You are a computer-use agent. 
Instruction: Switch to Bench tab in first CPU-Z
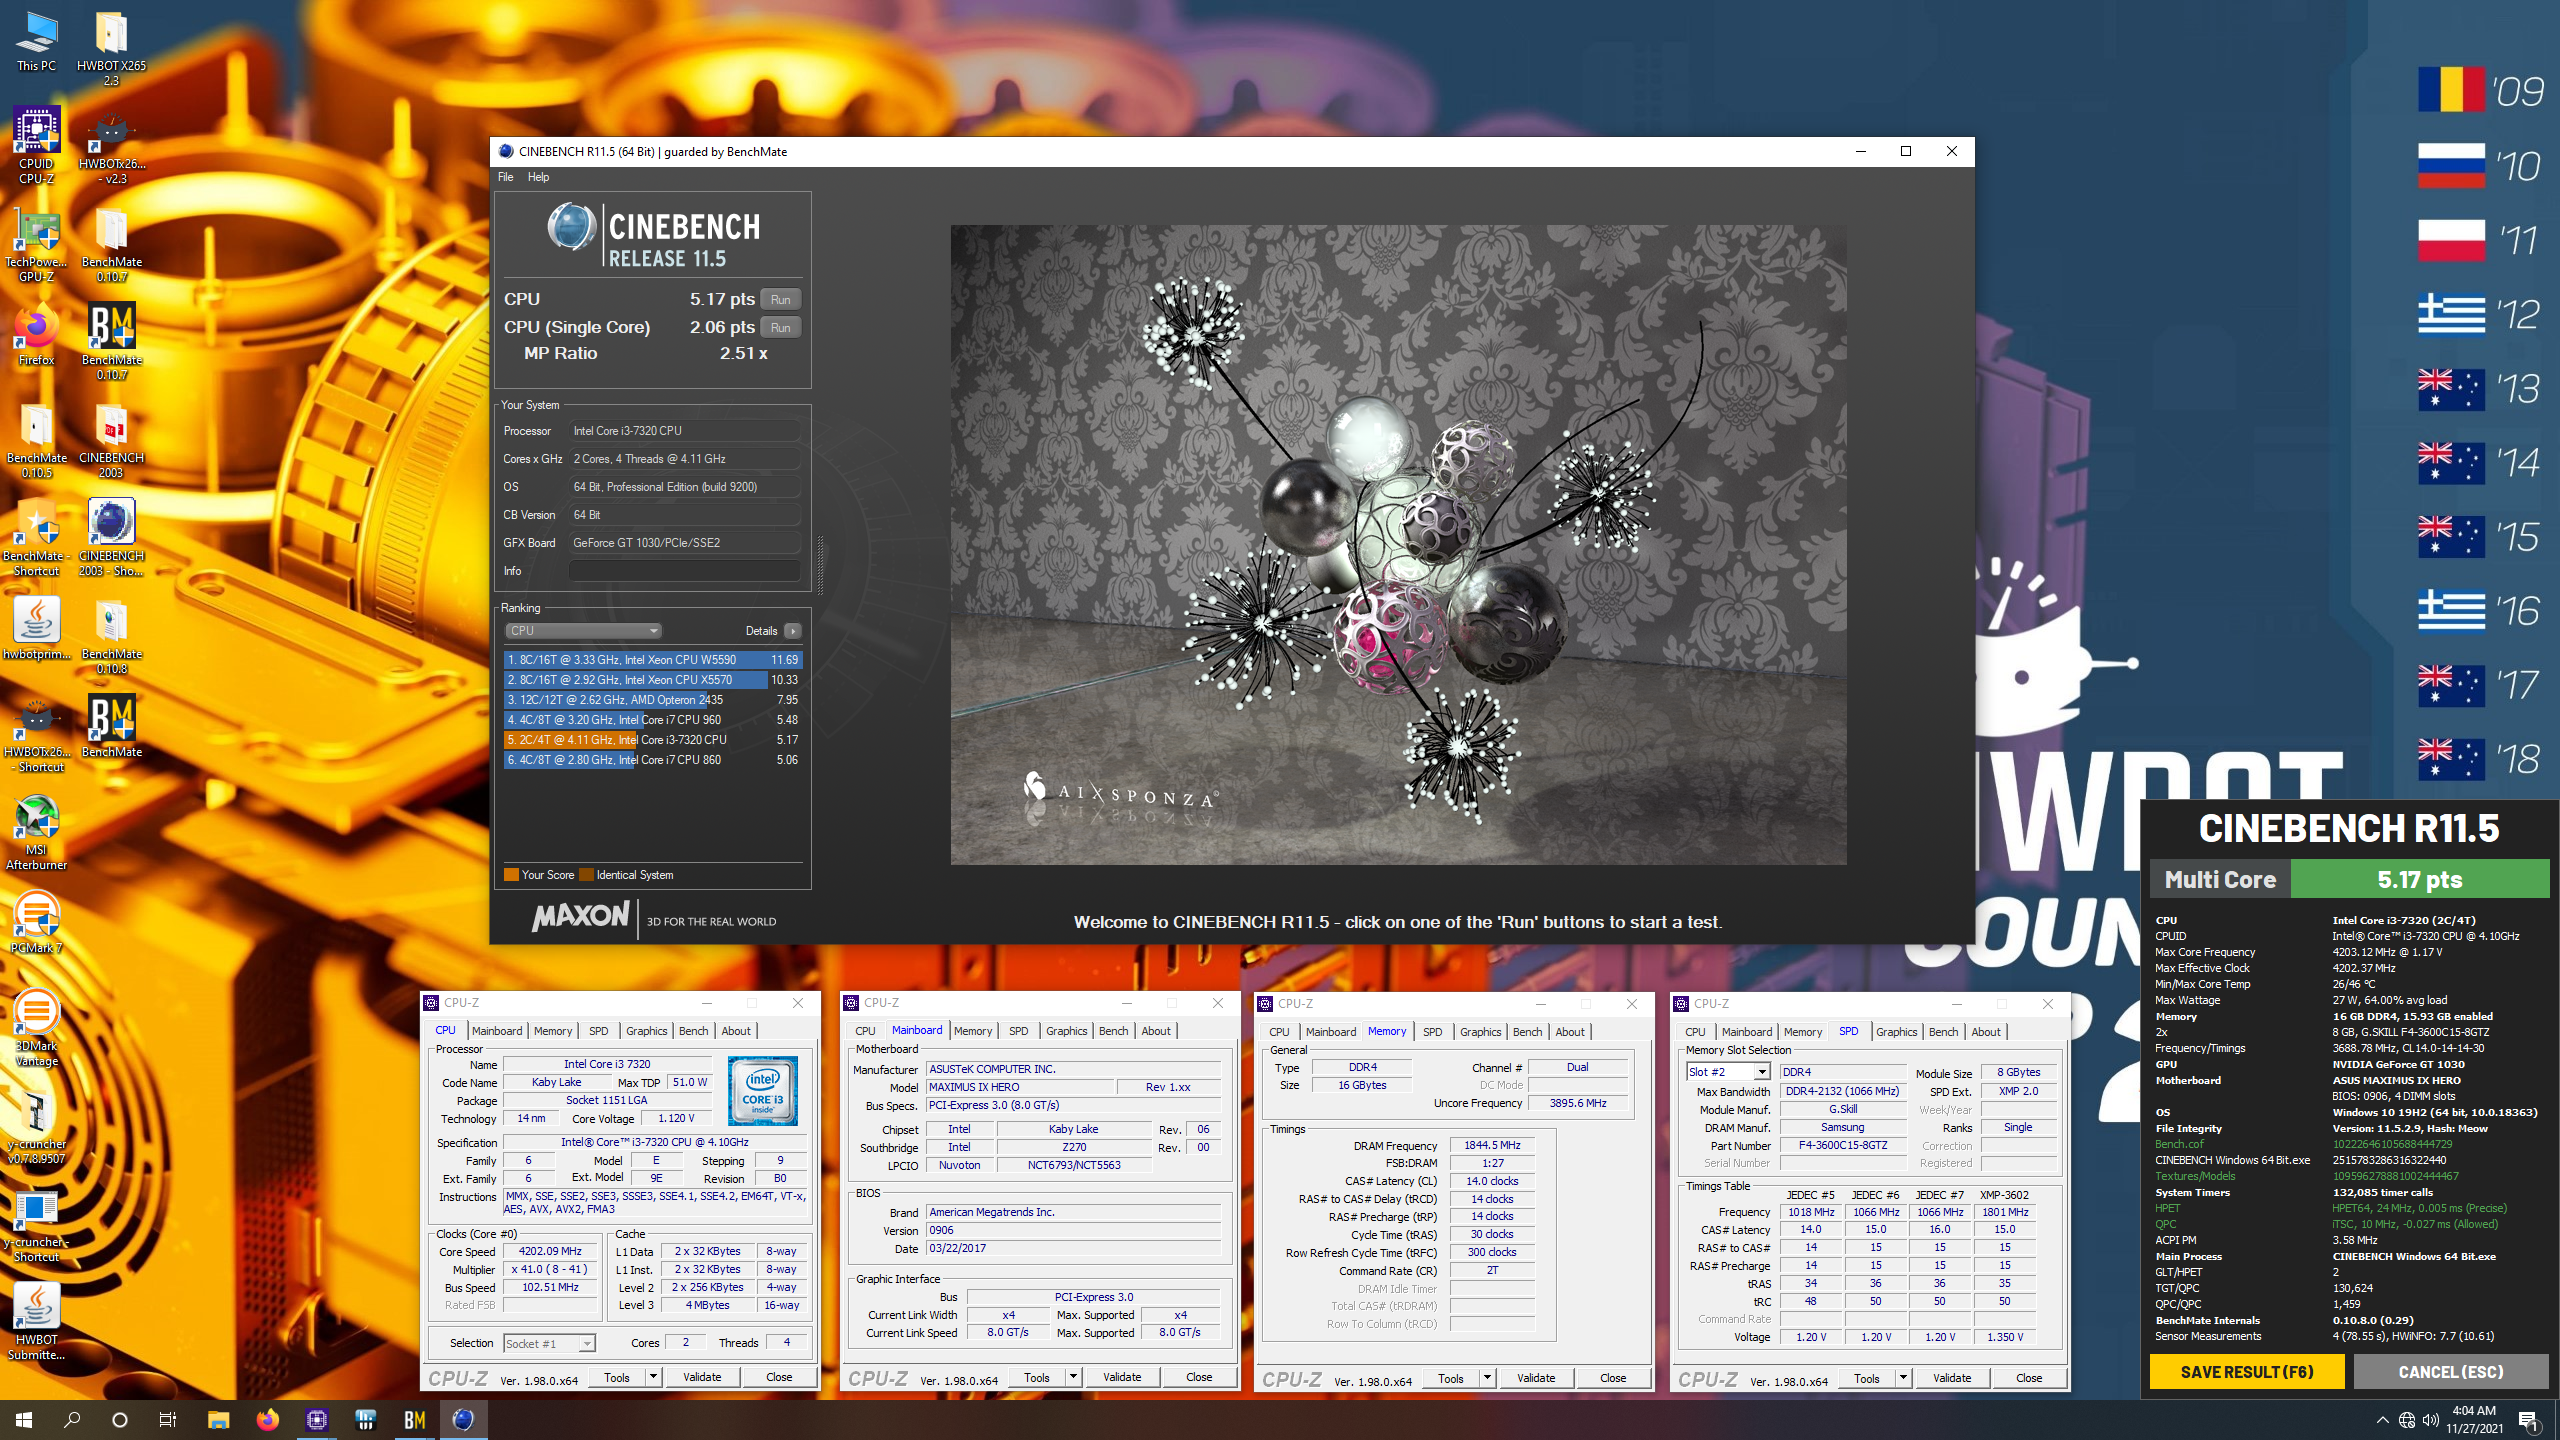point(693,1031)
